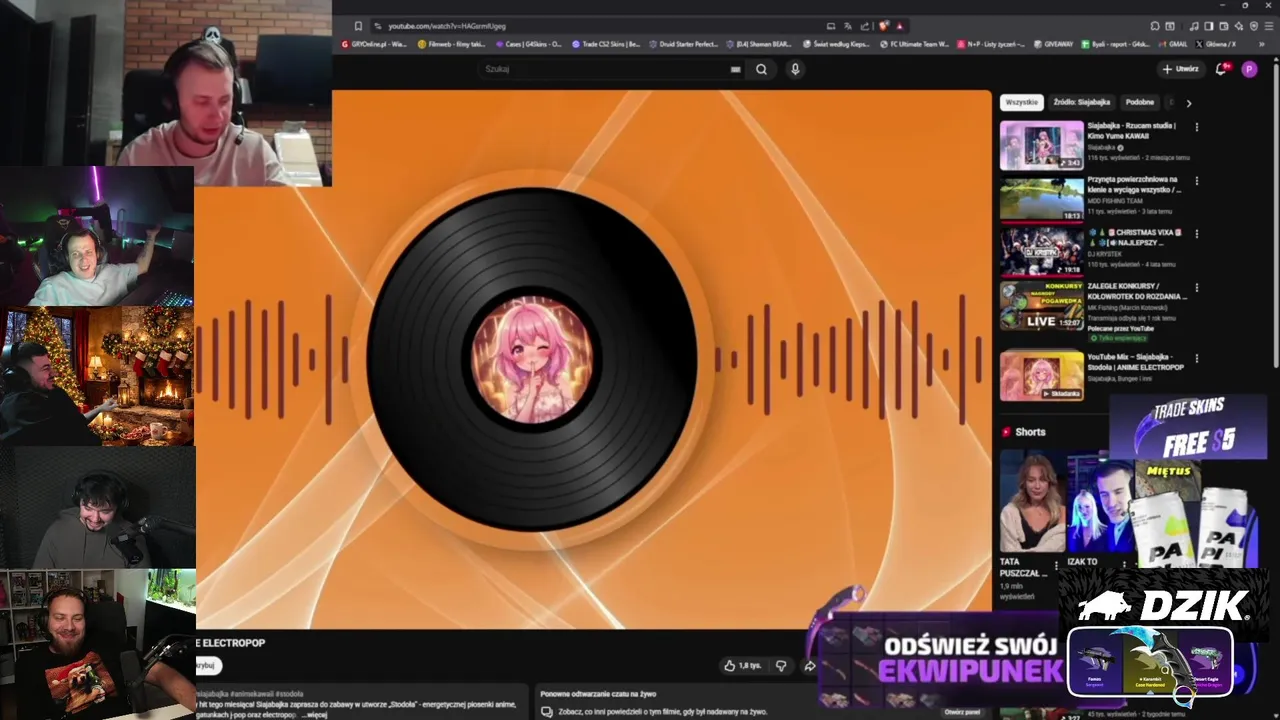Open options for YouTube Mix Siajabajka playlist
The width and height of the screenshot is (1280, 720).
pyautogui.click(x=1196, y=358)
